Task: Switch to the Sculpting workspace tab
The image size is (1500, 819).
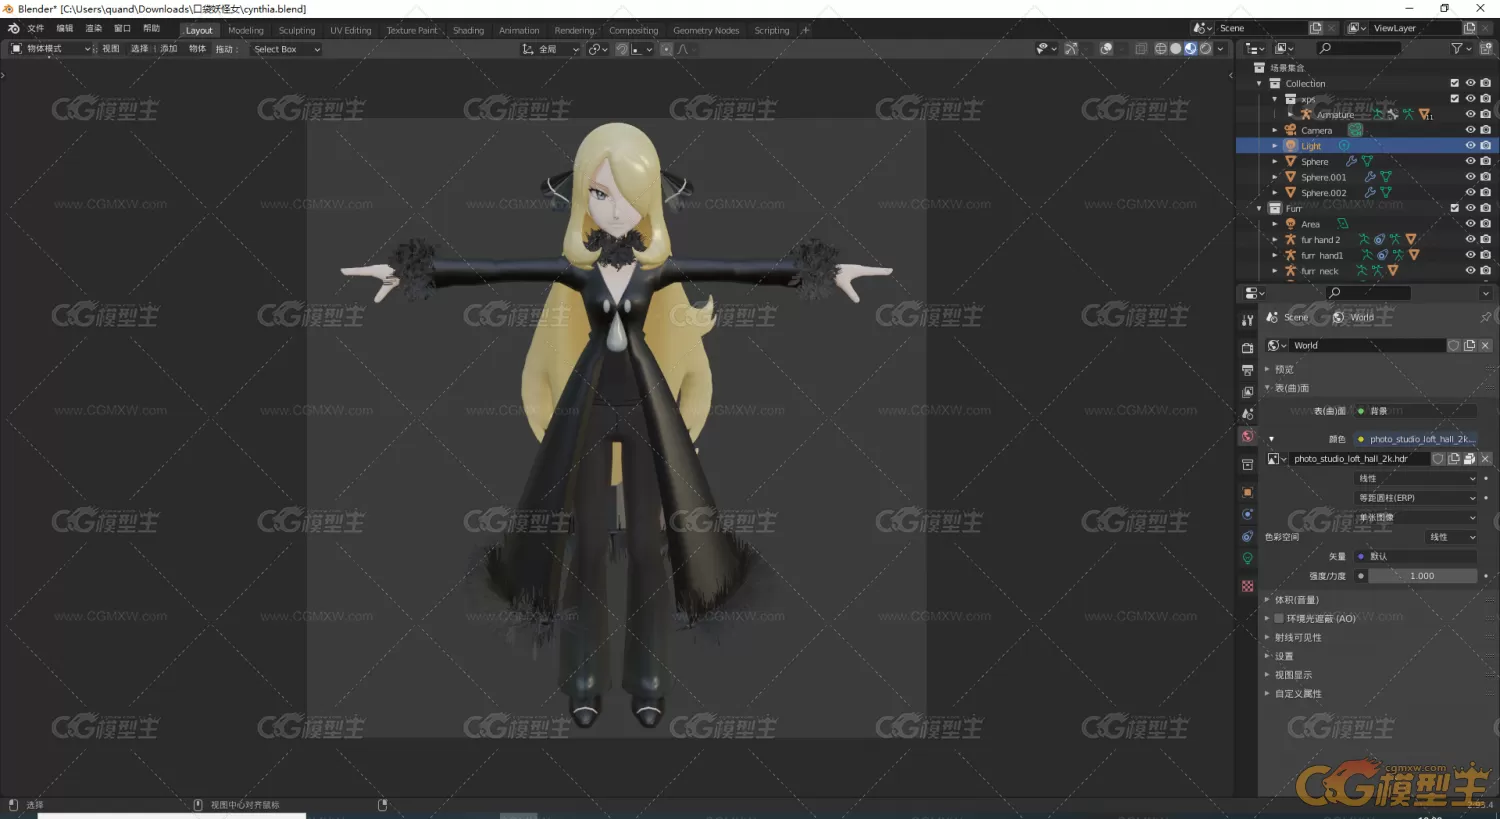Action: (296, 31)
